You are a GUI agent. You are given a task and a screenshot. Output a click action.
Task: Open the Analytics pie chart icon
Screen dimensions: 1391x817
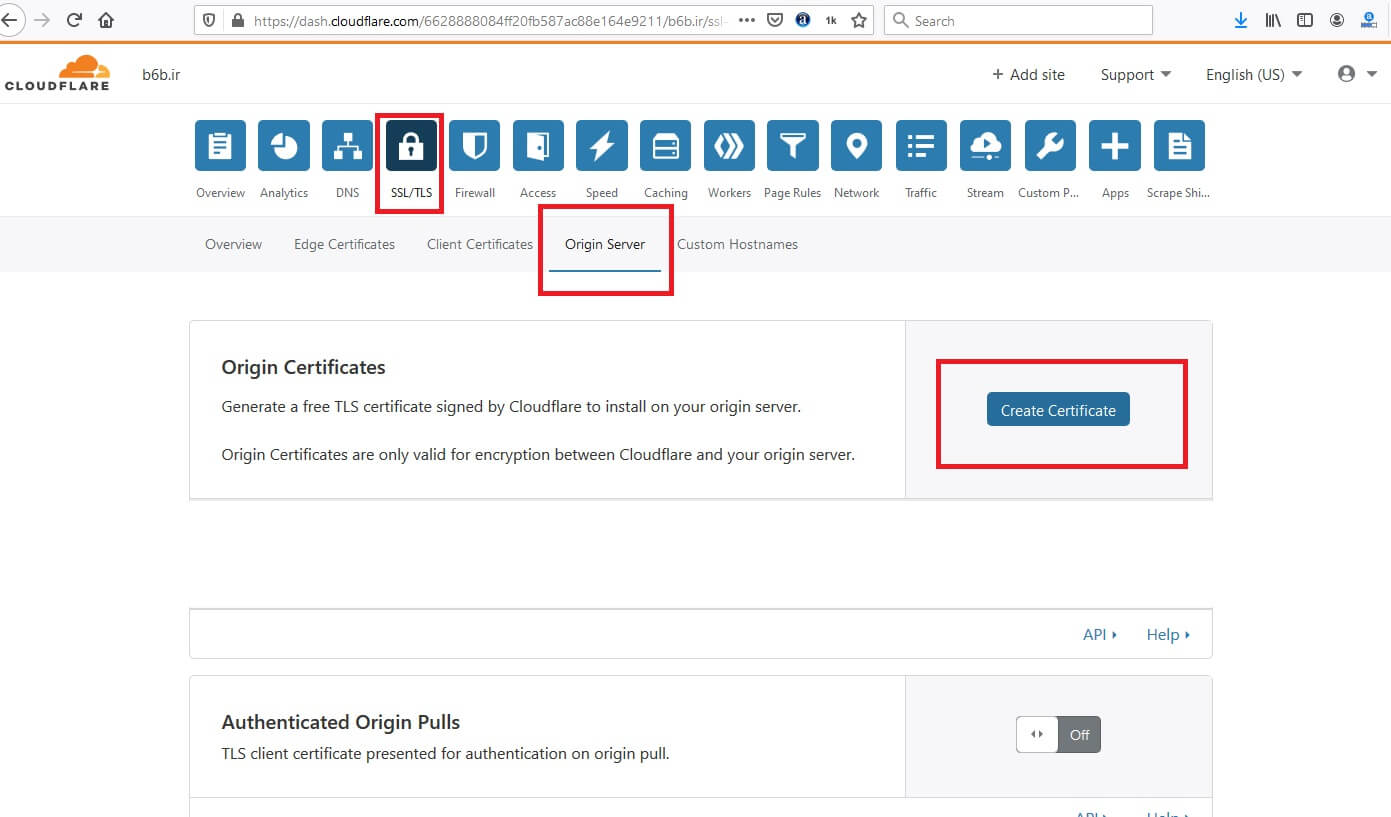click(x=284, y=146)
